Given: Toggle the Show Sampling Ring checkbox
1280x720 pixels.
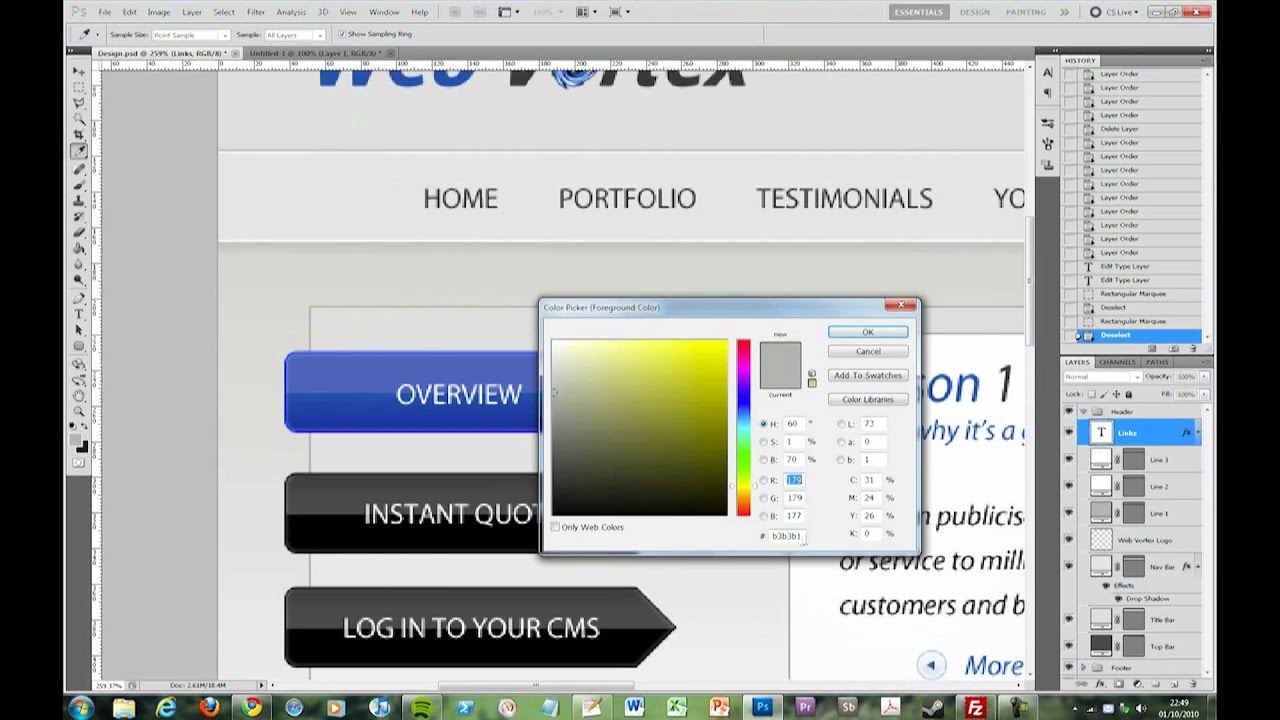Looking at the screenshot, I should tap(342, 34).
